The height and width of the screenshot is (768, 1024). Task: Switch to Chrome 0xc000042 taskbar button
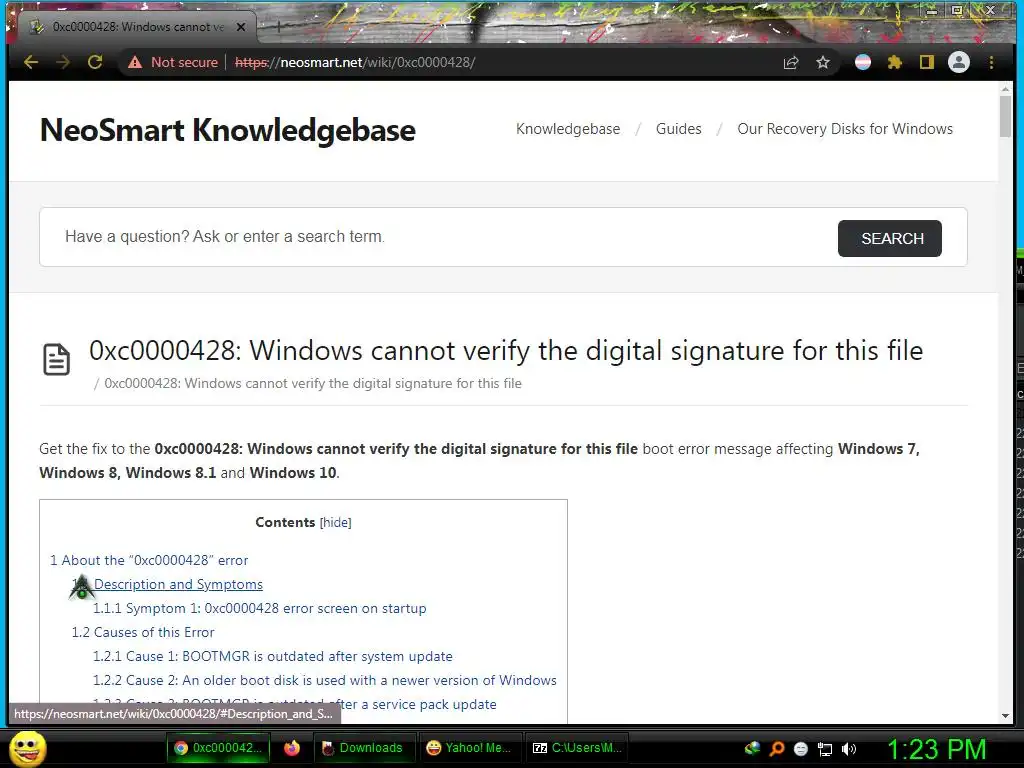pyautogui.click(x=217, y=748)
